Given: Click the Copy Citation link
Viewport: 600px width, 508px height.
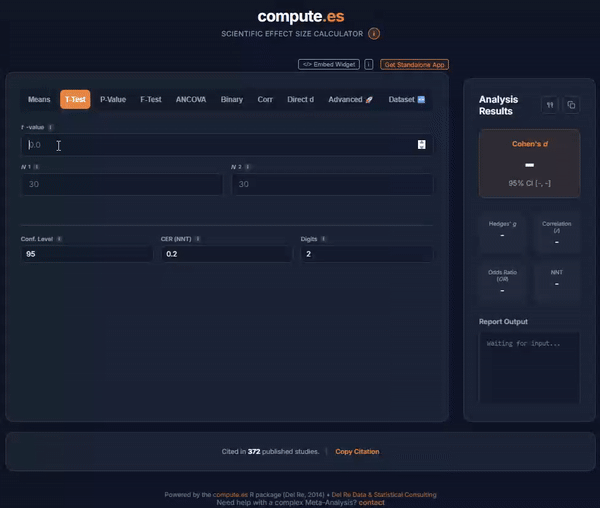Looking at the screenshot, I should pos(357,451).
